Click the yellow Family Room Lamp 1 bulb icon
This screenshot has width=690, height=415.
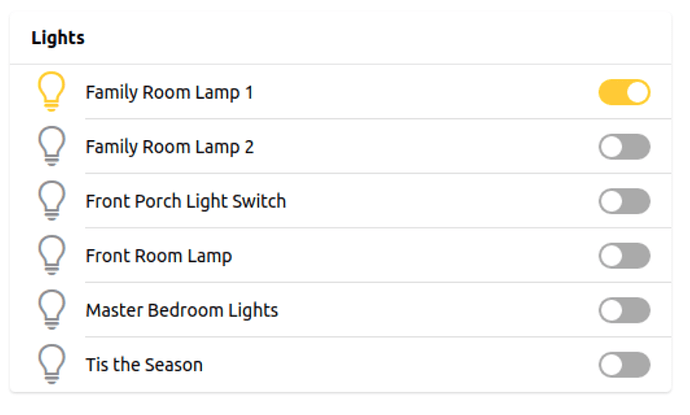[51, 92]
